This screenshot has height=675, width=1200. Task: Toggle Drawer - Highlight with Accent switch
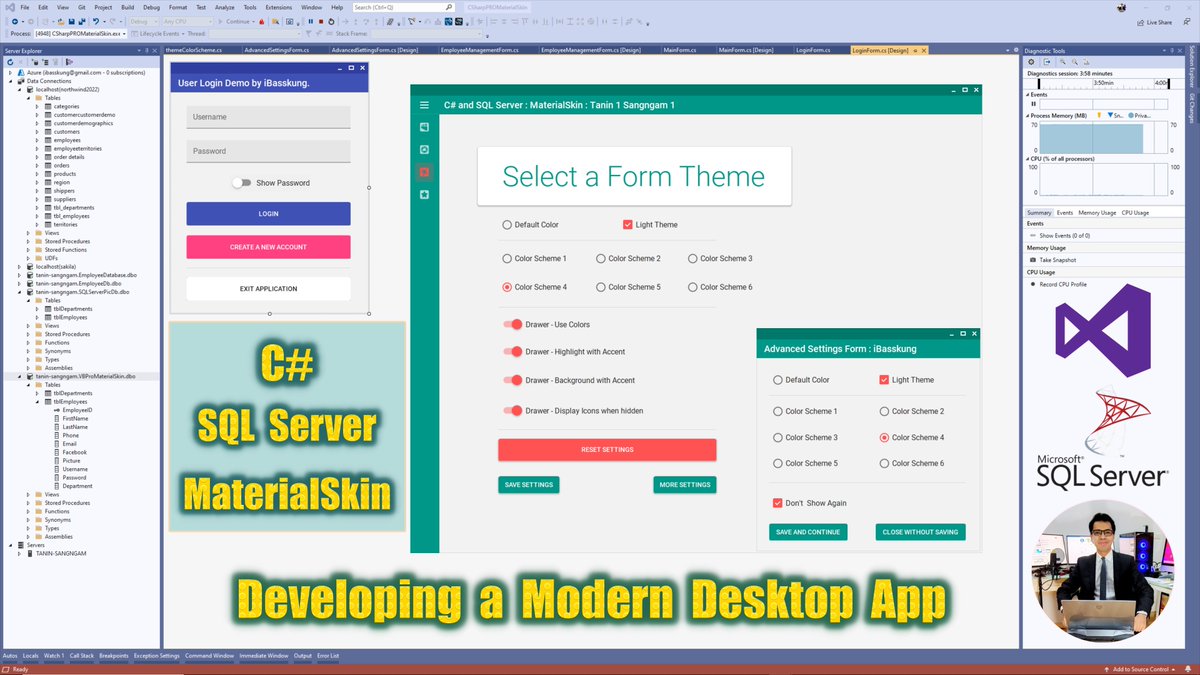(x=513, y=352)
